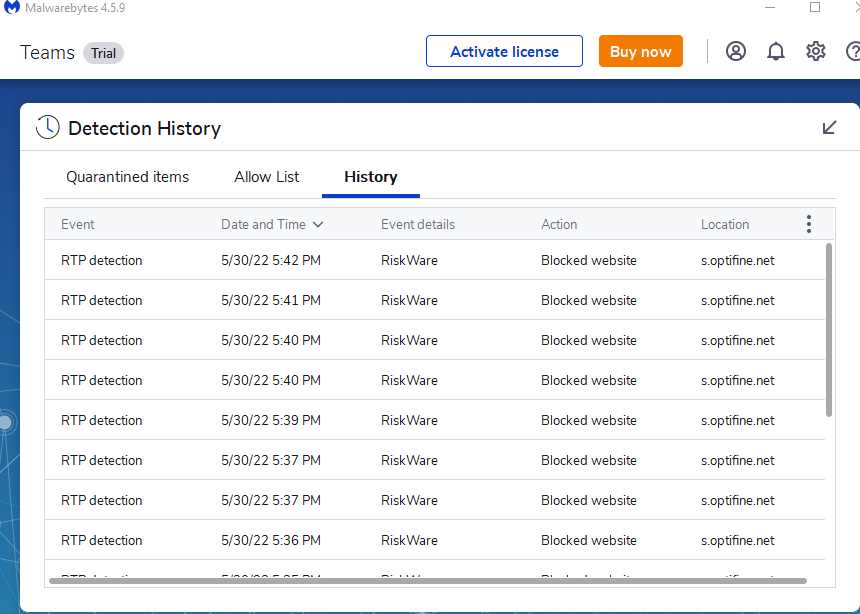This screenshot has width=860, height=614.
Task: Sort by the Event column header
Action: pos(77,224)
